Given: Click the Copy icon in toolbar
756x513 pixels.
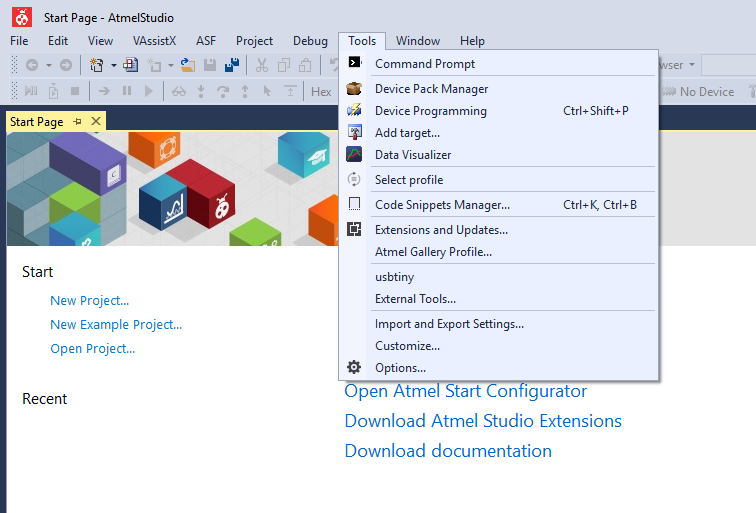Looking at the screenshot, I should (284, 65).
